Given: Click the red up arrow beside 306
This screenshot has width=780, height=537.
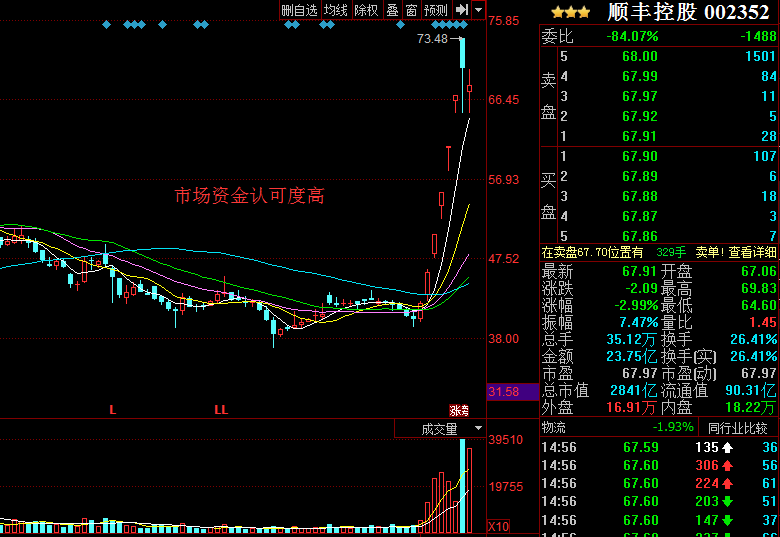Looking at the screenshot, I should [727, 465].
